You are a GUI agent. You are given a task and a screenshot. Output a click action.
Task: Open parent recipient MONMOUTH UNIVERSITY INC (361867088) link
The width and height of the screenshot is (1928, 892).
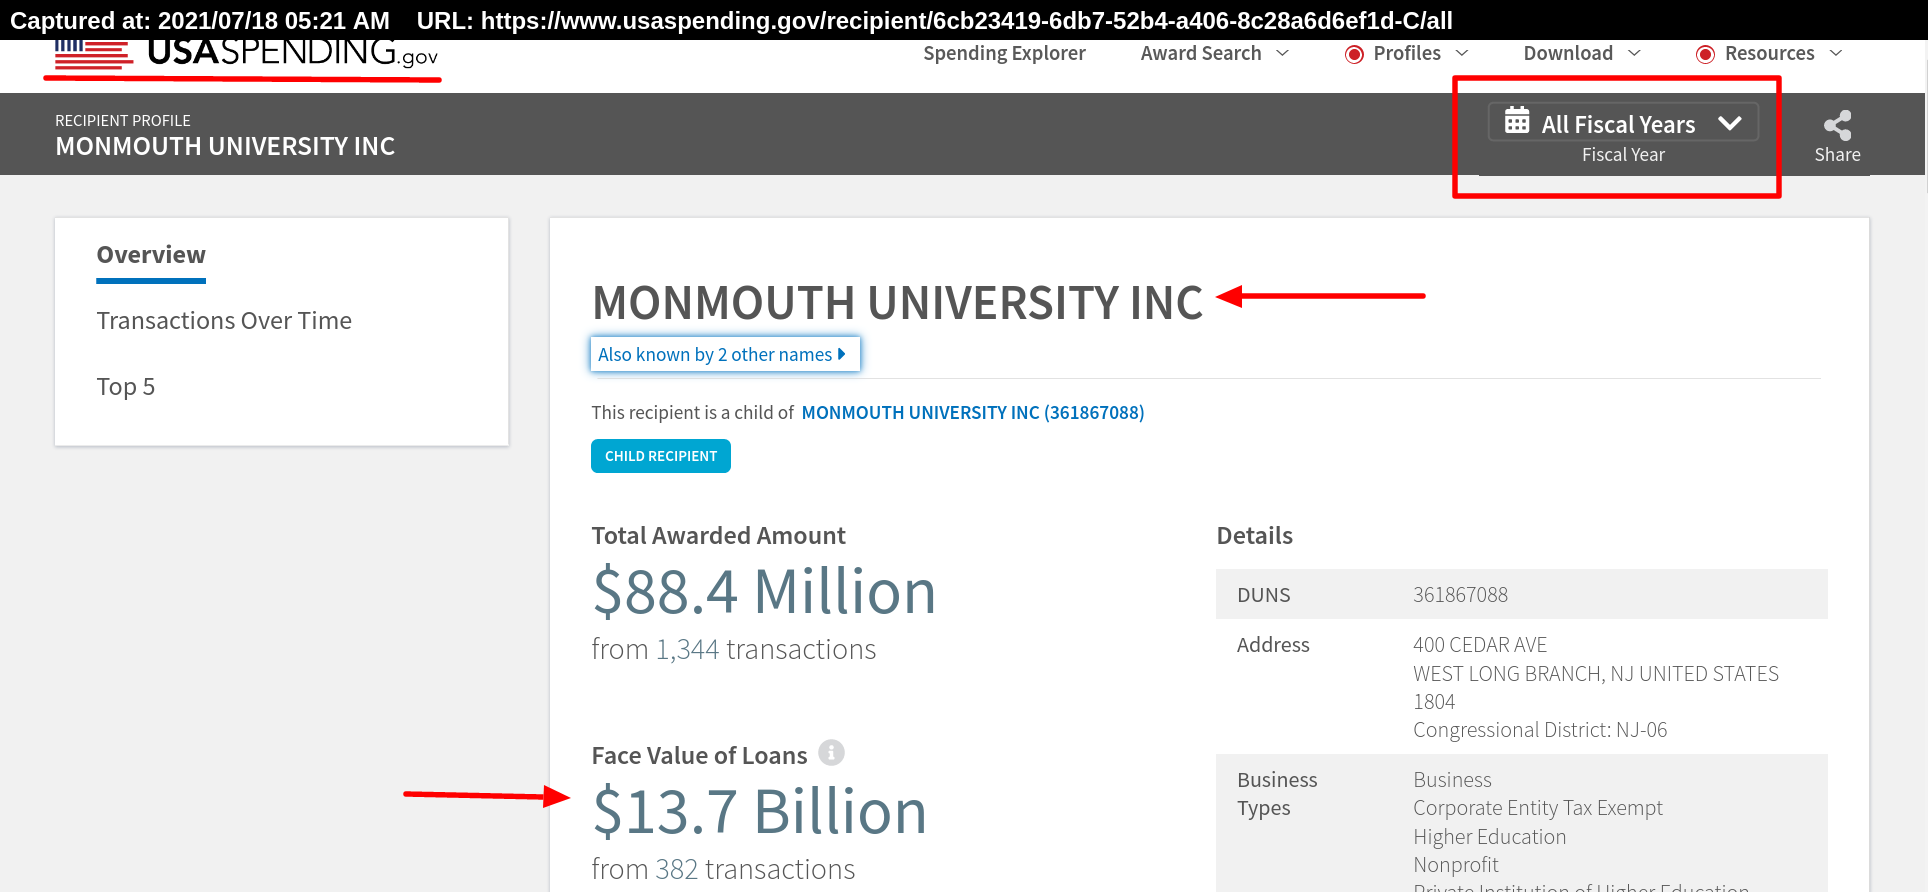[973, 412]
